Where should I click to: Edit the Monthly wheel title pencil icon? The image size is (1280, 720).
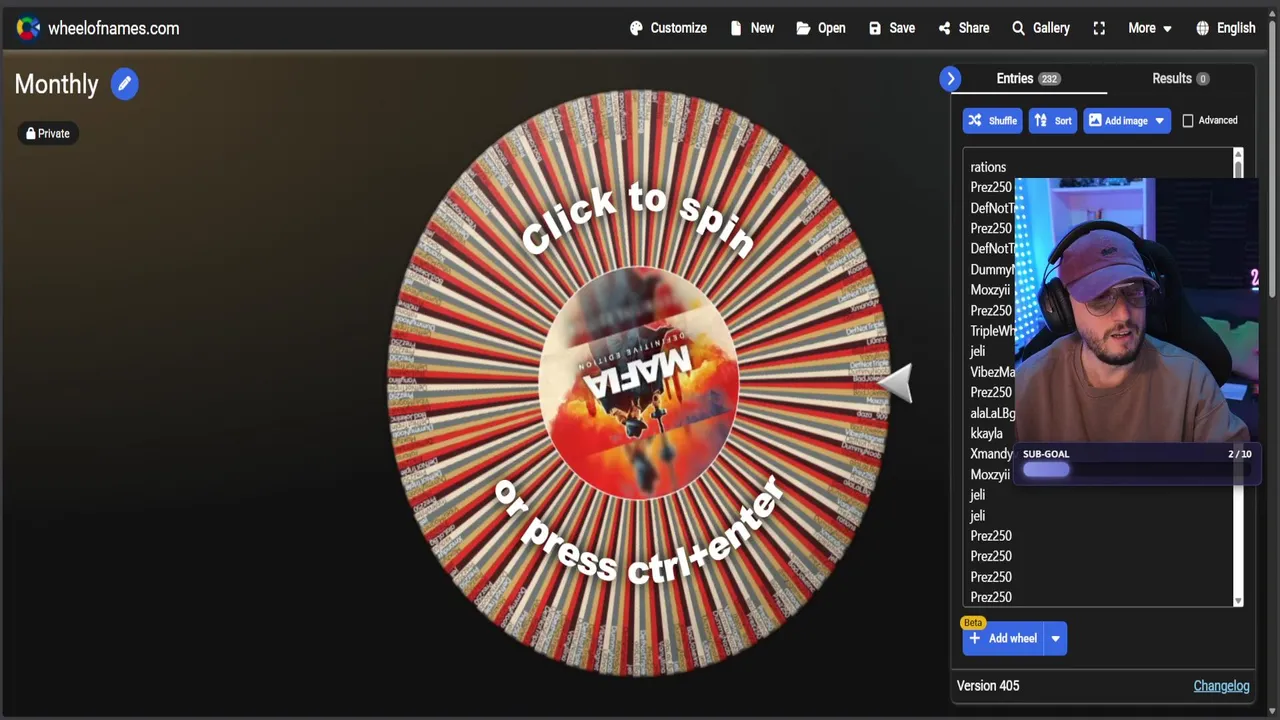pos(124,84)
